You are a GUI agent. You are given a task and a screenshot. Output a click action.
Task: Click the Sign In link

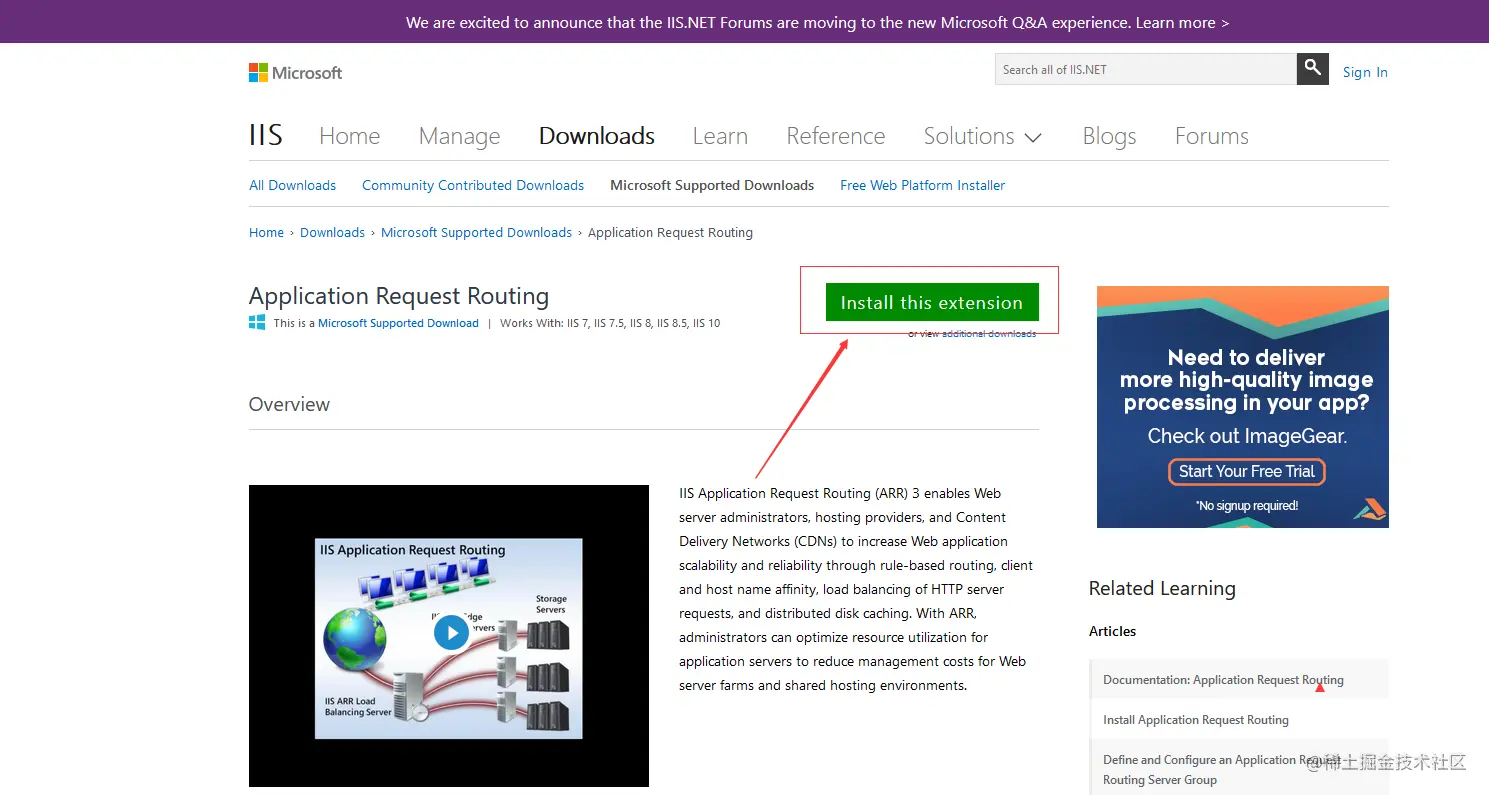pyautogui.click(x=1365, y=72)
